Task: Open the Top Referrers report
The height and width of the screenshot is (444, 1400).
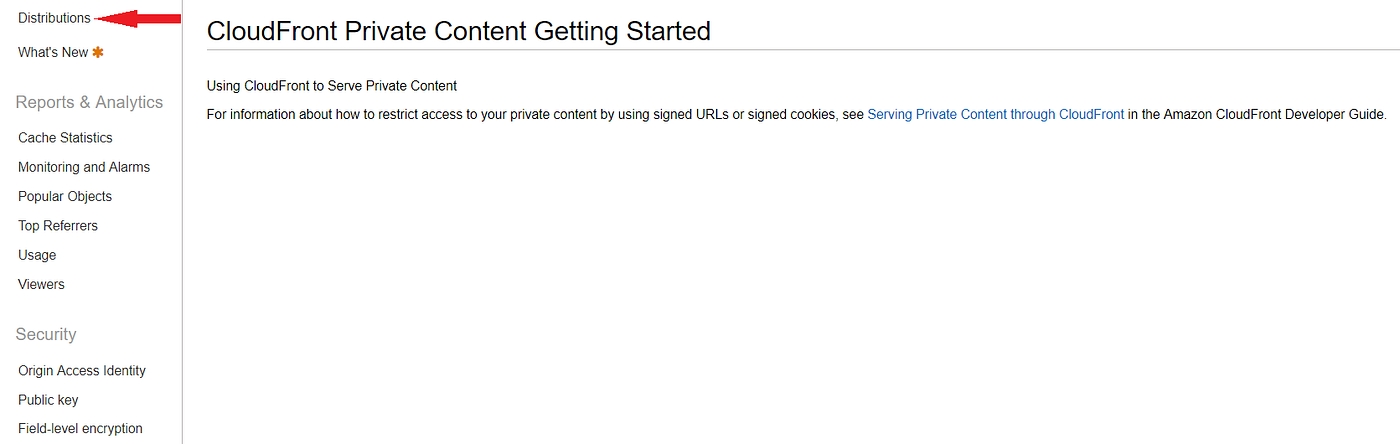Action: [x=58, y=226]
